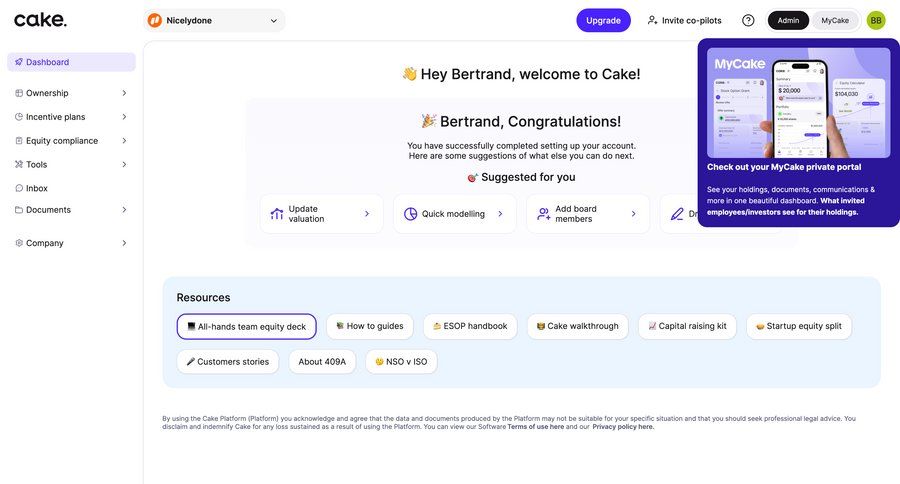Click the cake. logo
This screenshot has height=484, width=900.
pyautogui.click(x=40, y=20)
